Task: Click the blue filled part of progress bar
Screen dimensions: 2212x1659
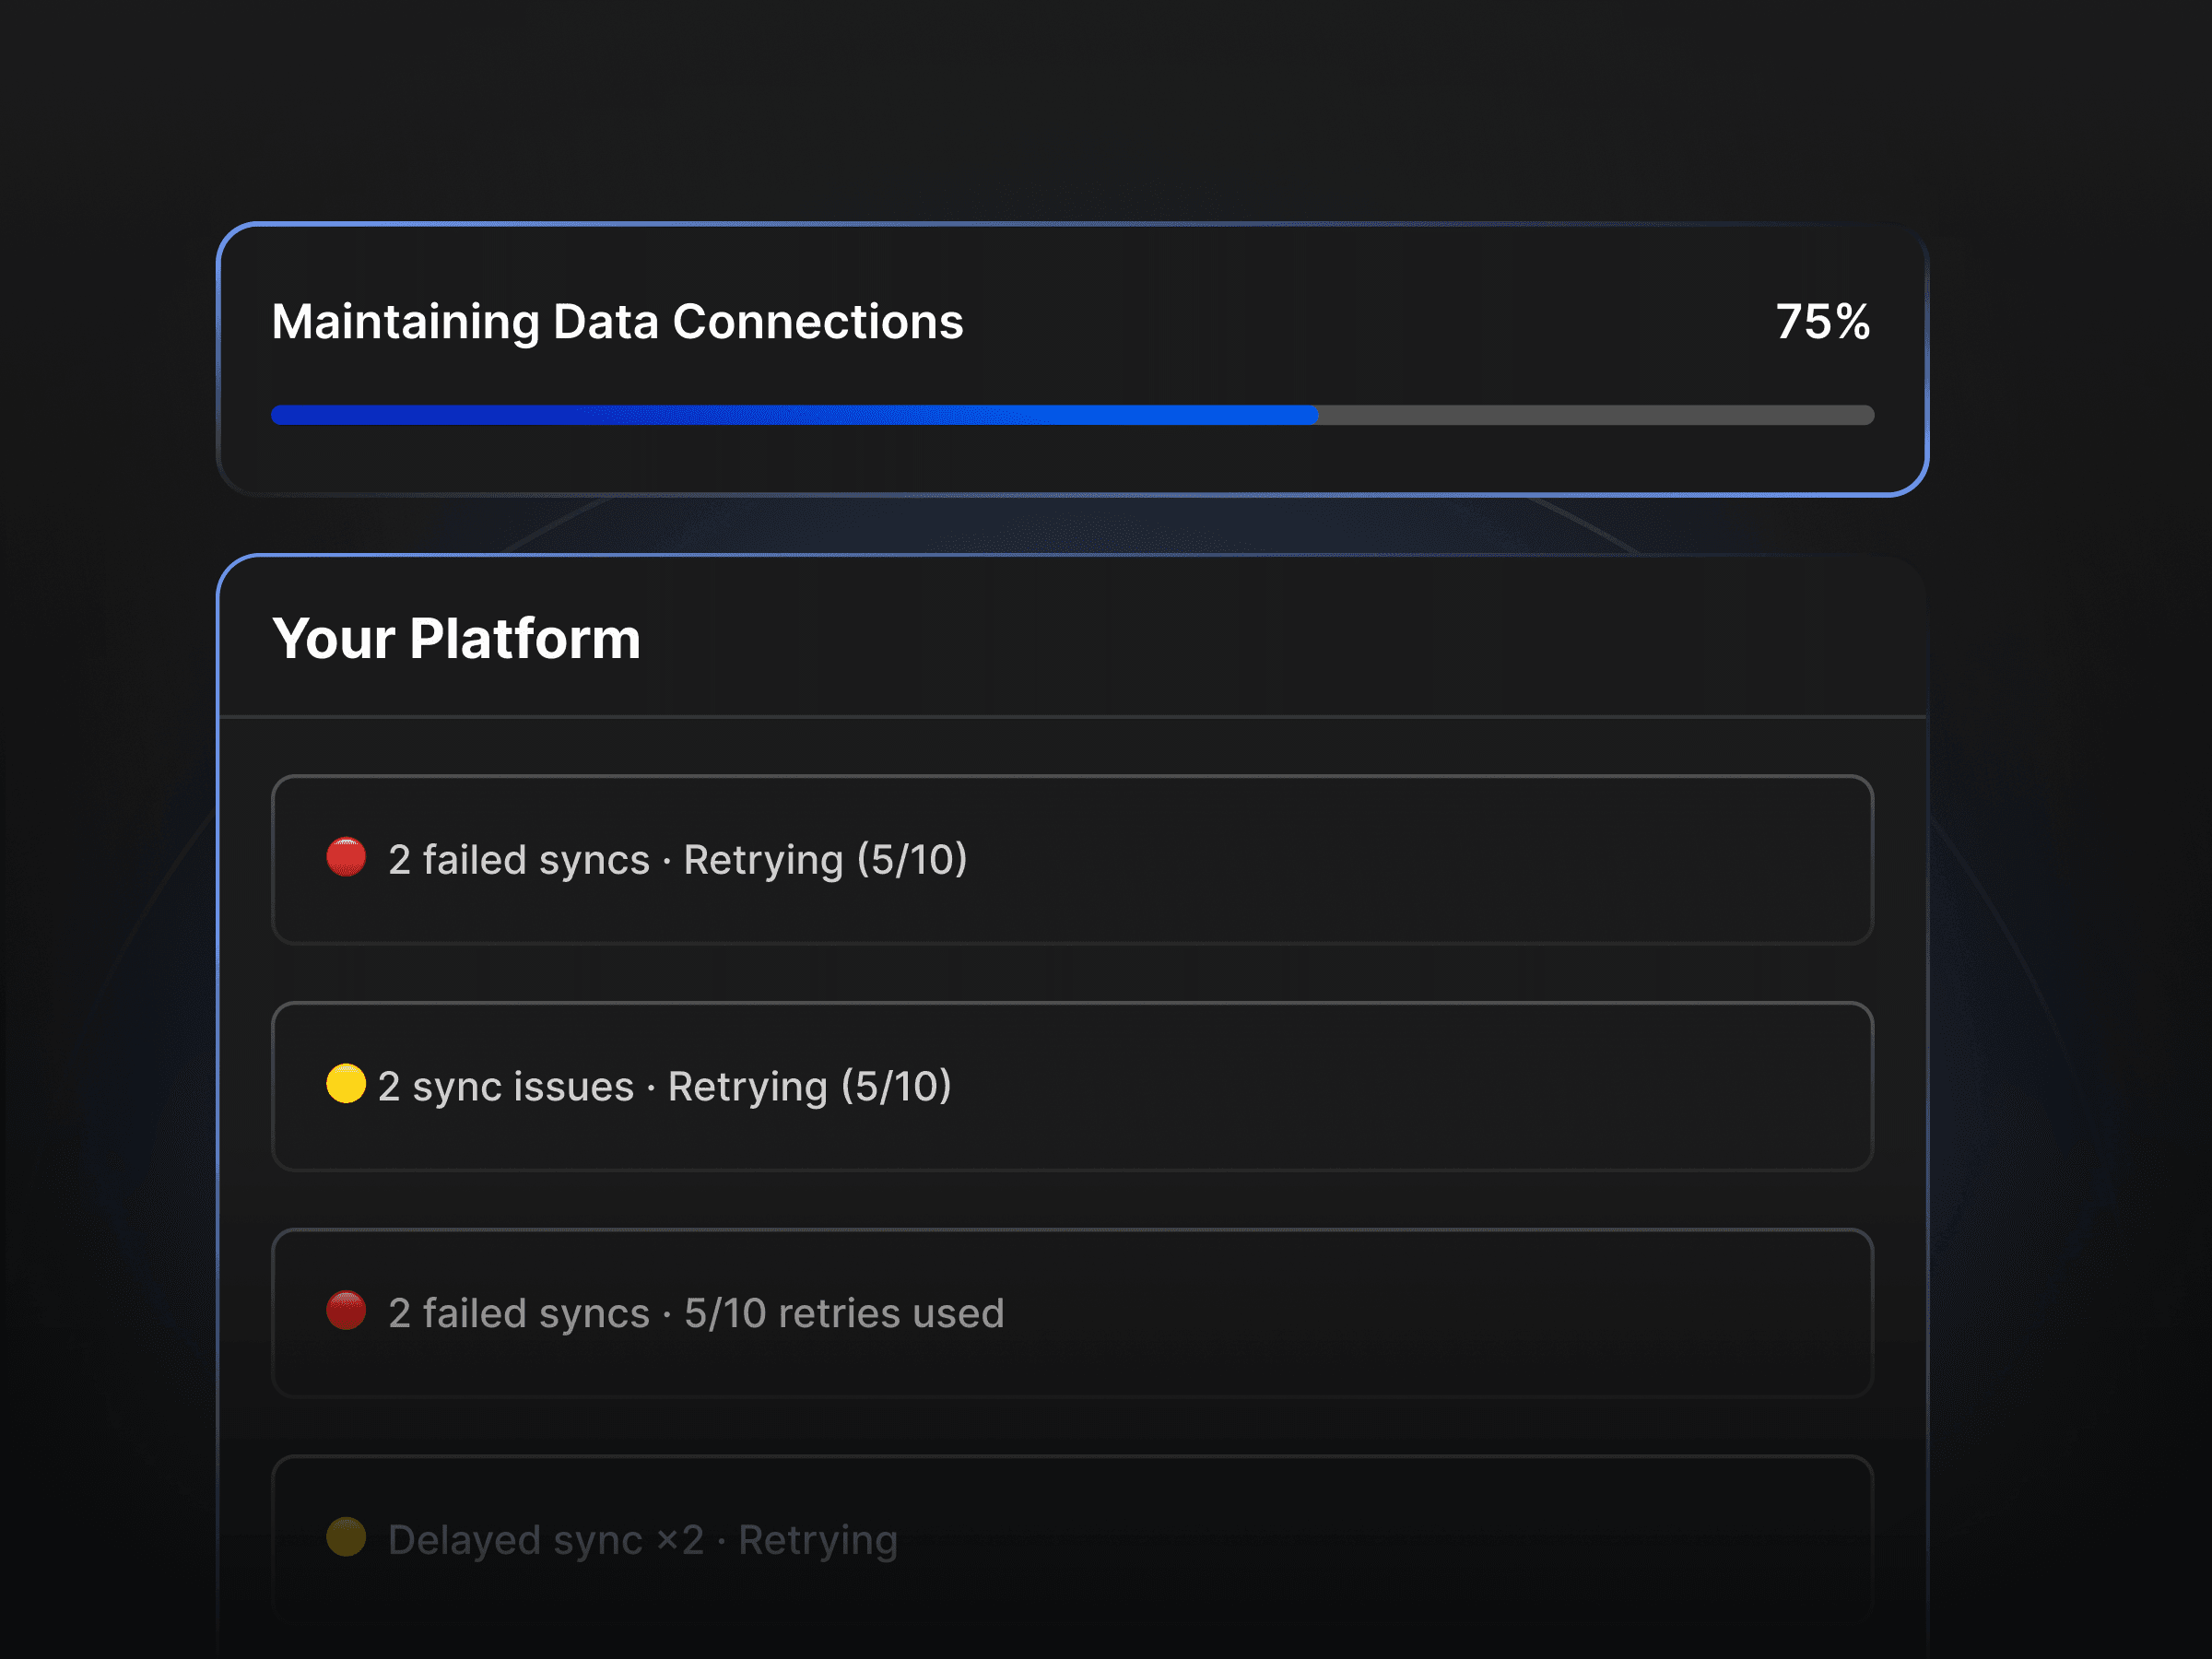Action: (794, 415)
